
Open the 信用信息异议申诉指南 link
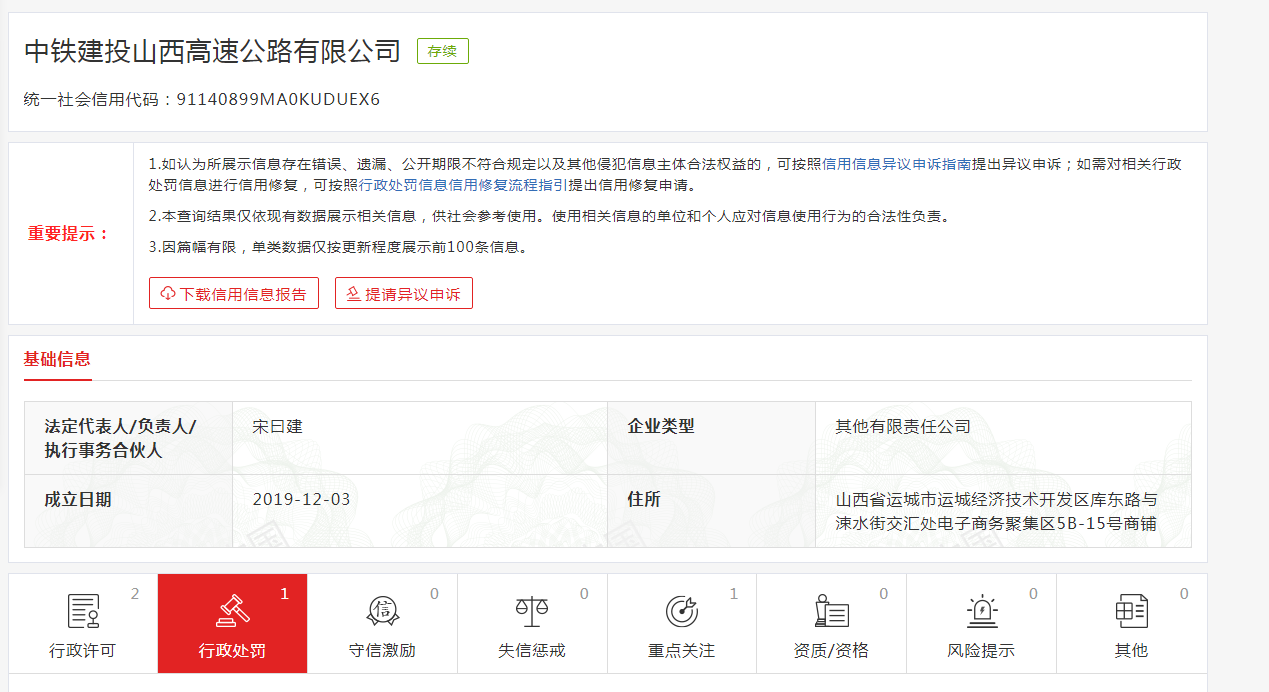click(x=897, y=165)
